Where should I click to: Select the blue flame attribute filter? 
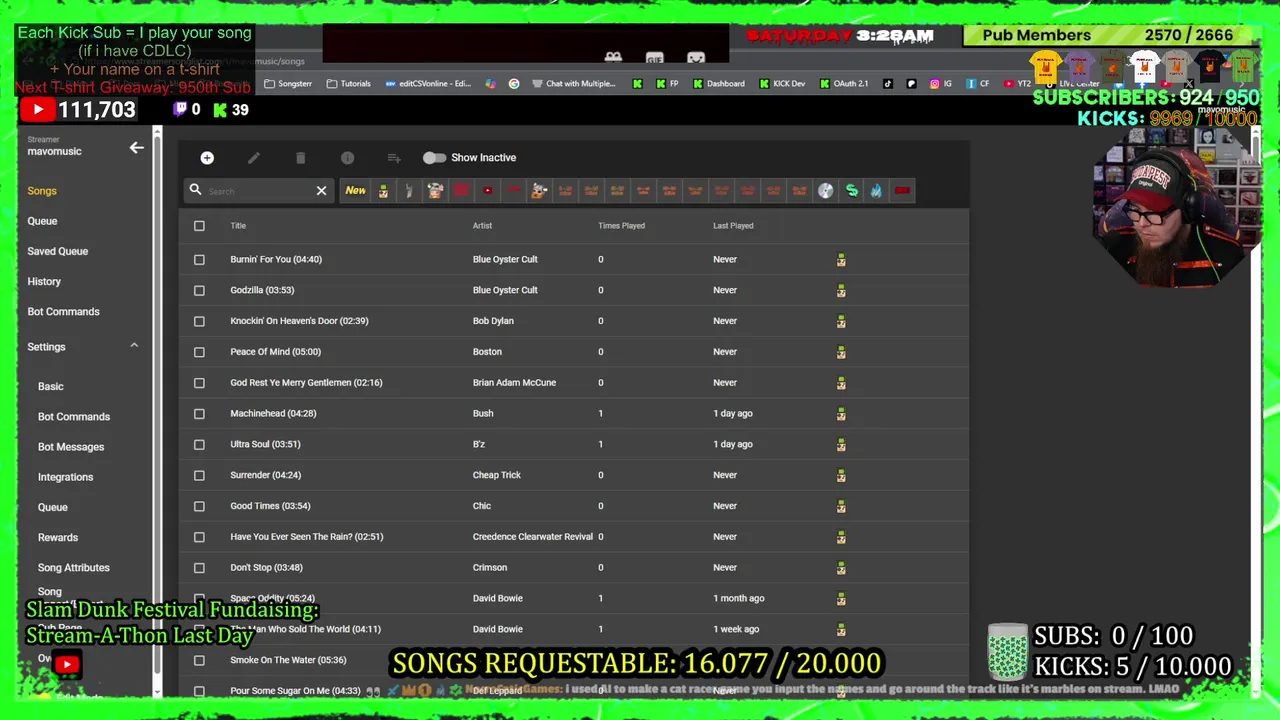[x=876, y=190]
